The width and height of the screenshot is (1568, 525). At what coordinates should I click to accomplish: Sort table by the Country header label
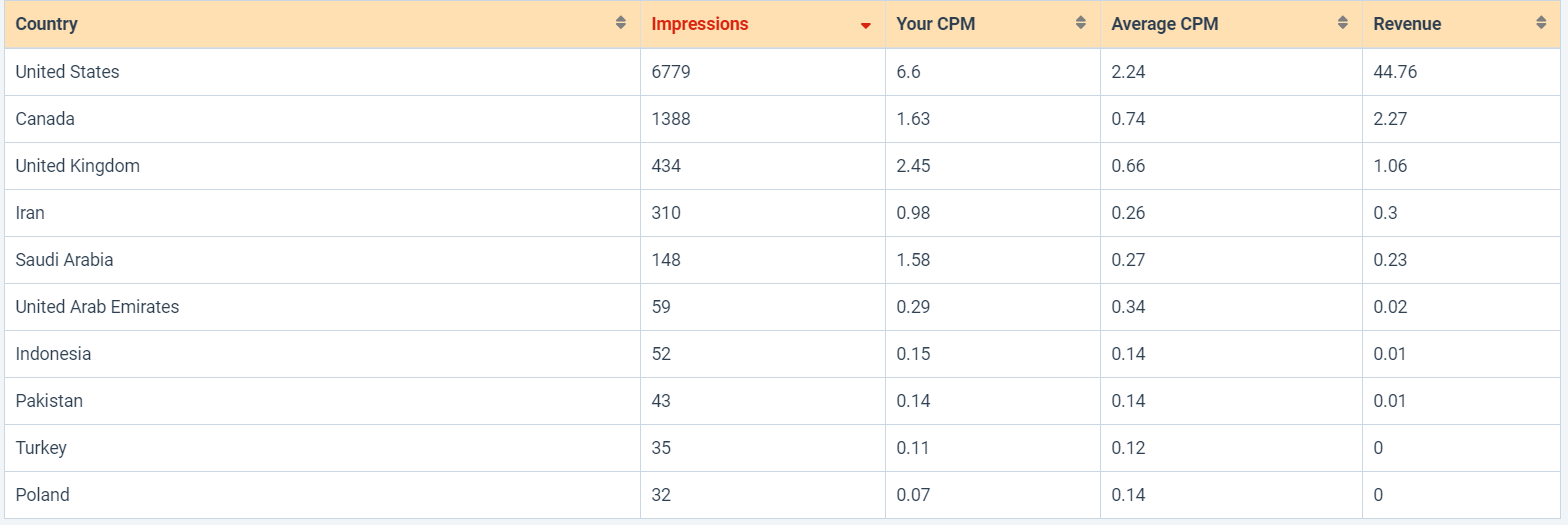pyautogui.click(x=46, y=24)
